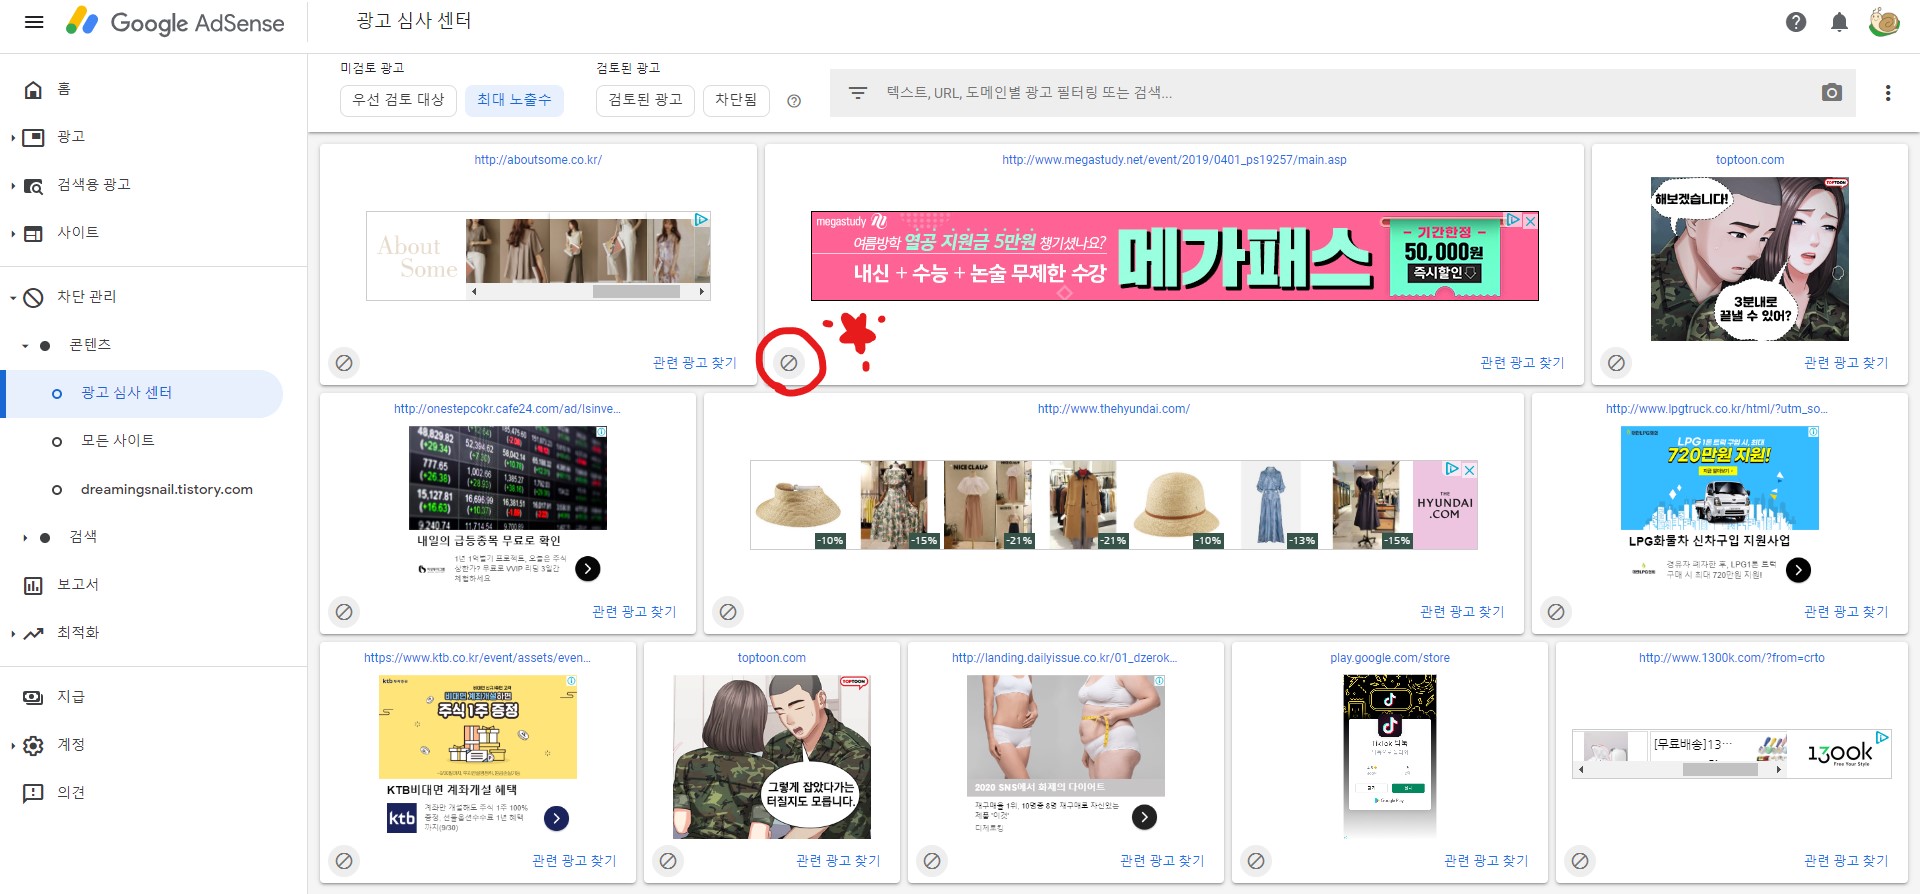
Task: Block the thehyundai.com ad
Action: point(728,612)
